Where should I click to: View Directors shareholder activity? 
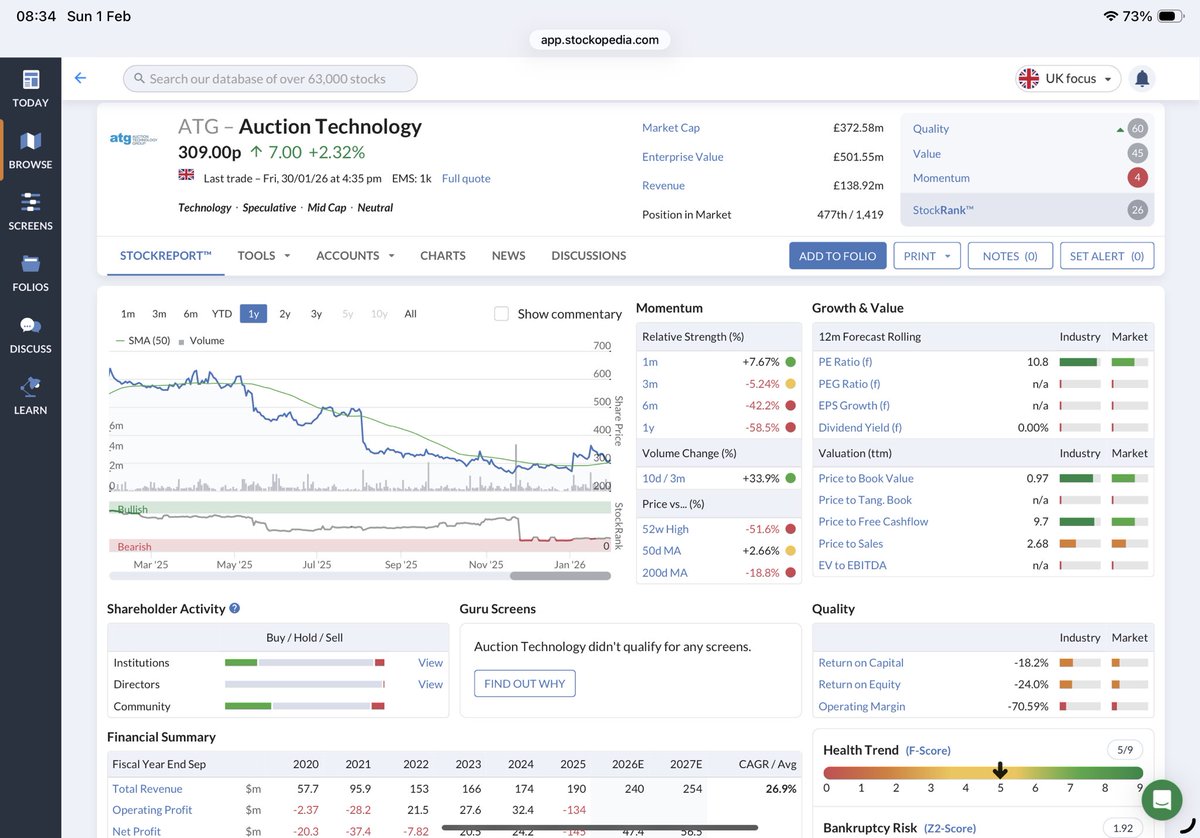tap(430, 684)
